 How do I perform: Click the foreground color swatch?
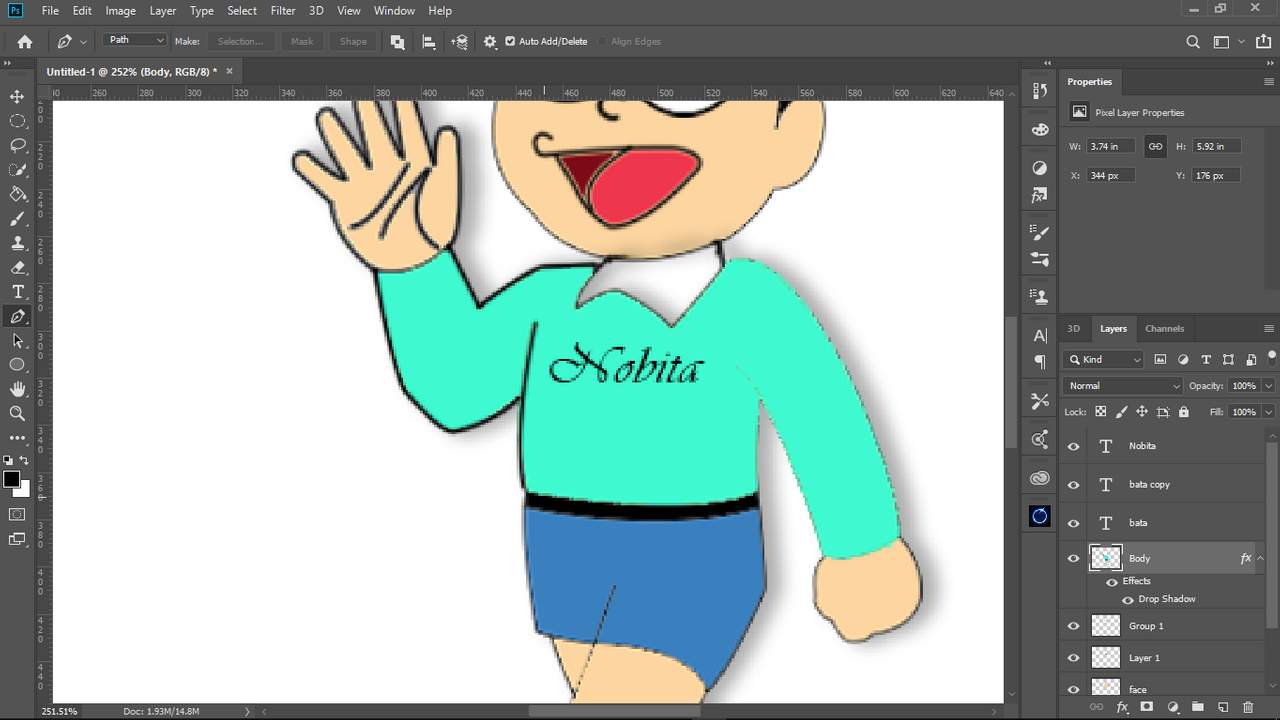[11, 480]
